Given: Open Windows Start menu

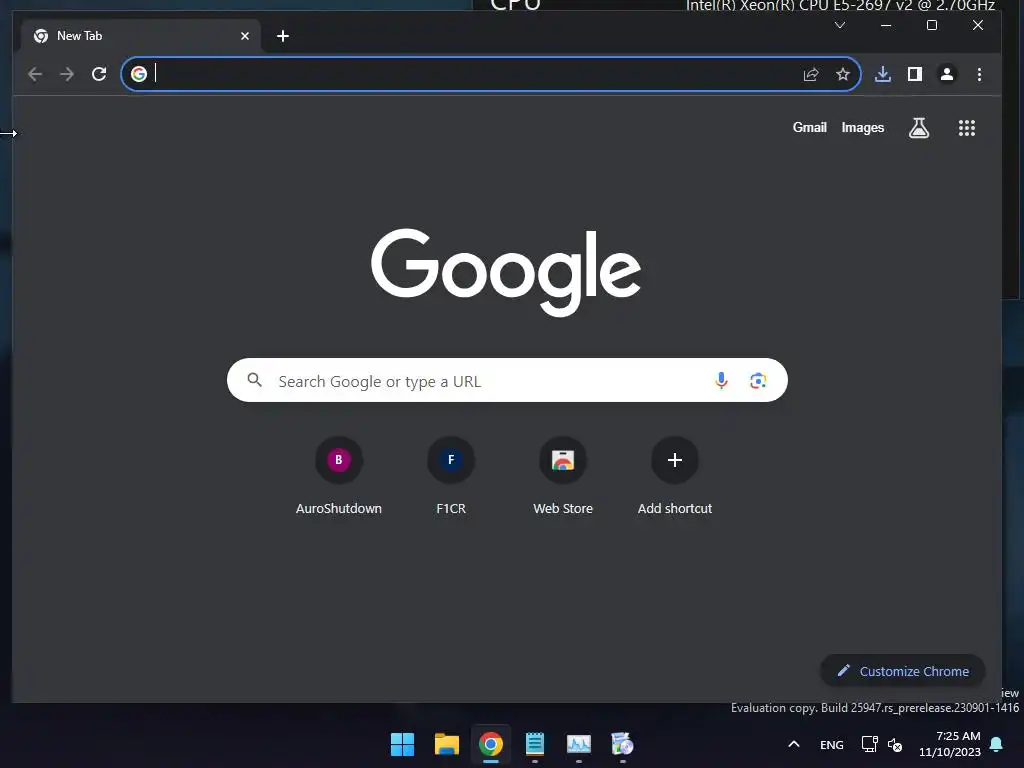Looking at the screenshot, I should tap(402, 744).
